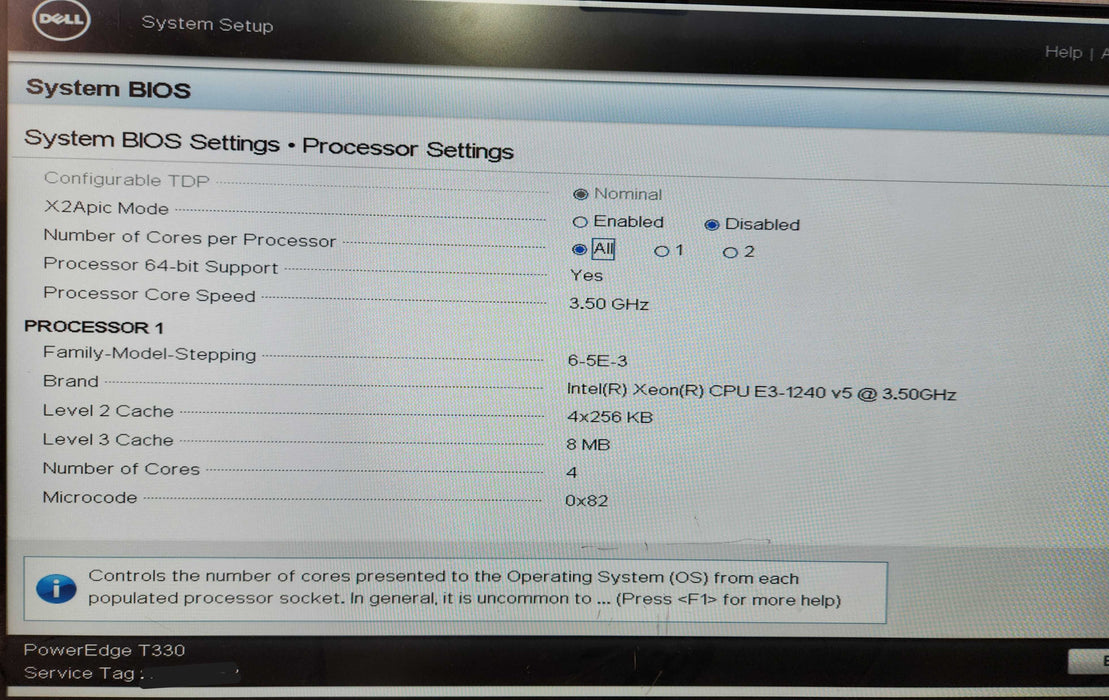The image size is (1109, 700).
Task: Click the 6-5E-3 stepping value
Action: coord(597,361)
